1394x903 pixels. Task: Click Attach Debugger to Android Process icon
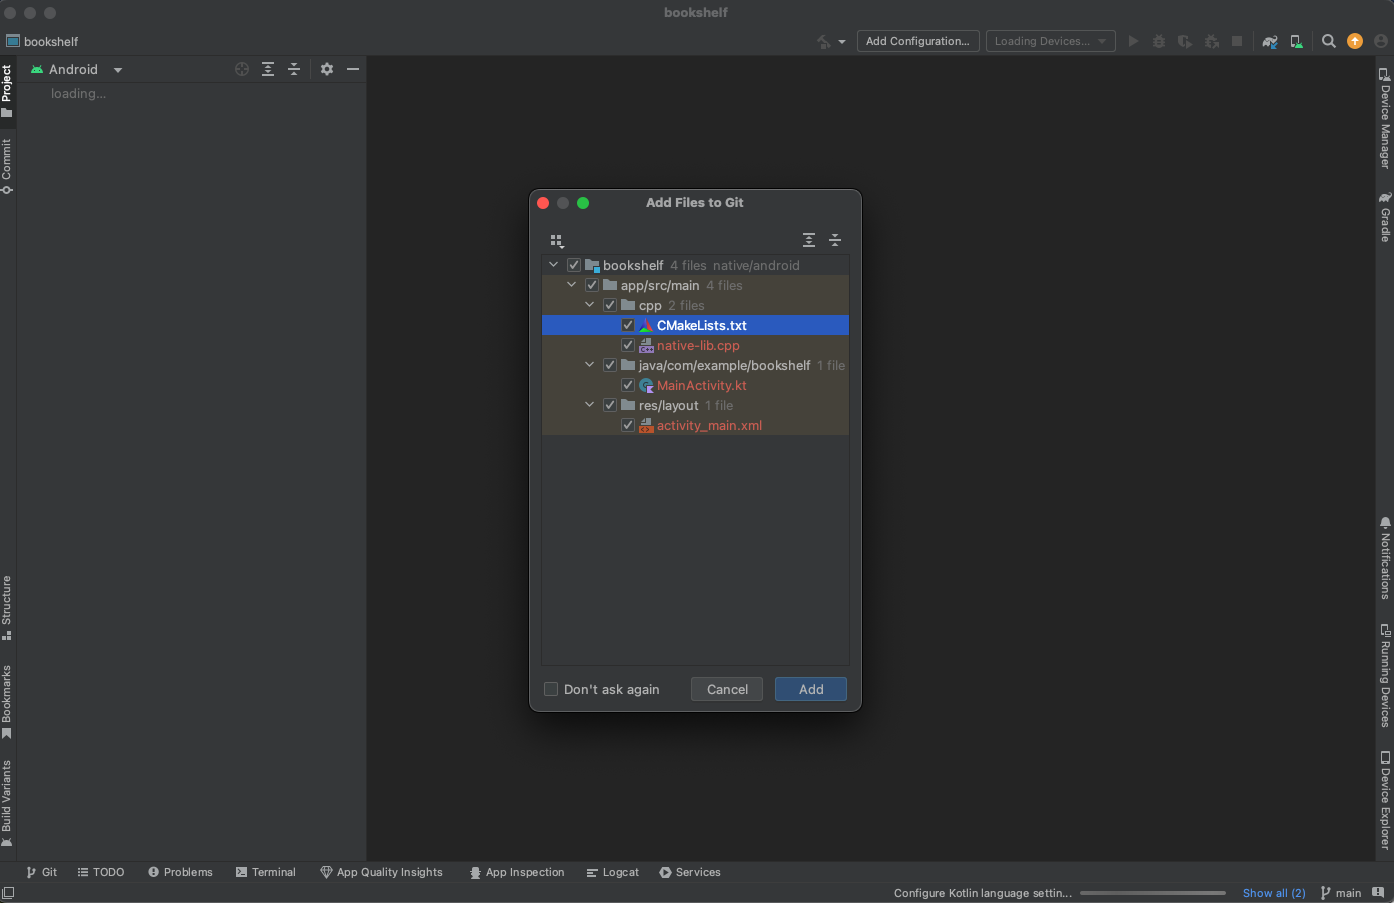coord(1211,42)
